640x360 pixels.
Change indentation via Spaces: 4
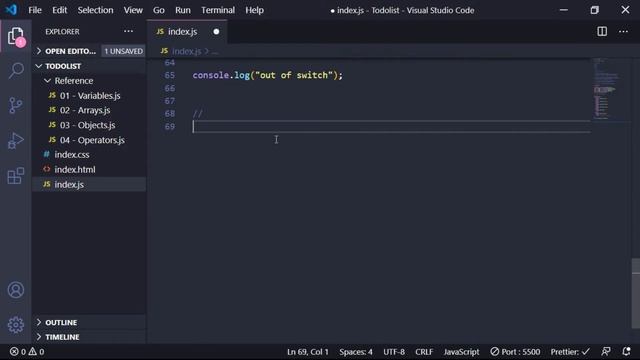pos(356,351)
